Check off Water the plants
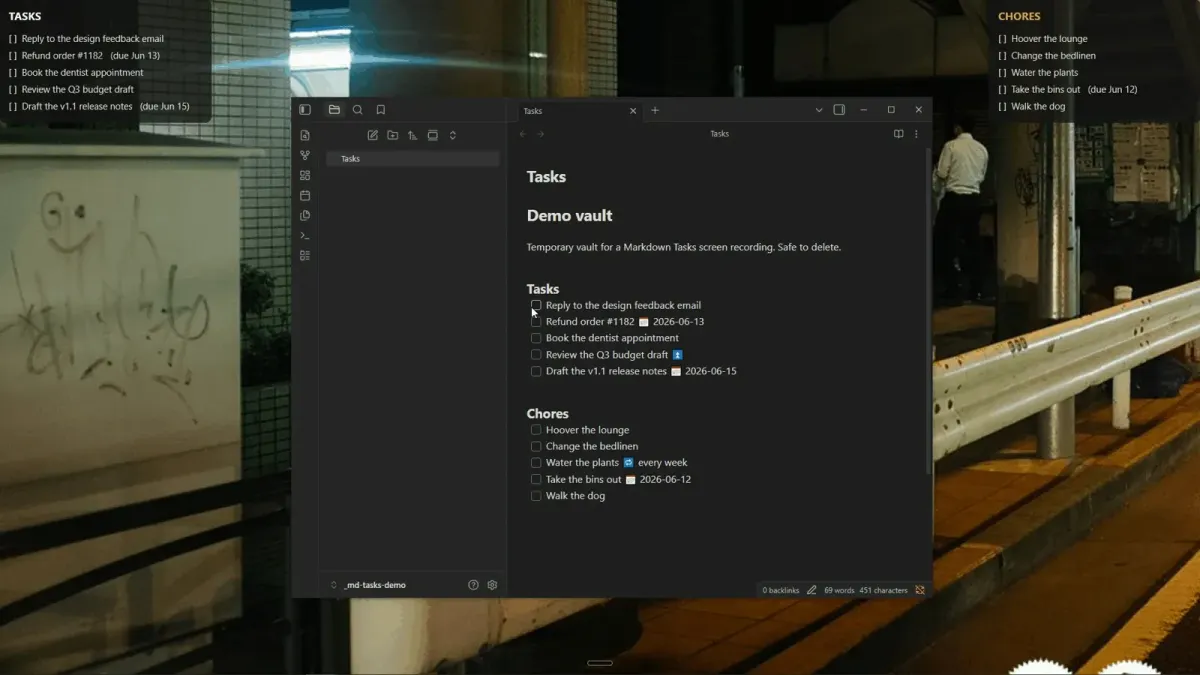The image size is (1200, 675). pyautogui.click(x=536, y=463)
